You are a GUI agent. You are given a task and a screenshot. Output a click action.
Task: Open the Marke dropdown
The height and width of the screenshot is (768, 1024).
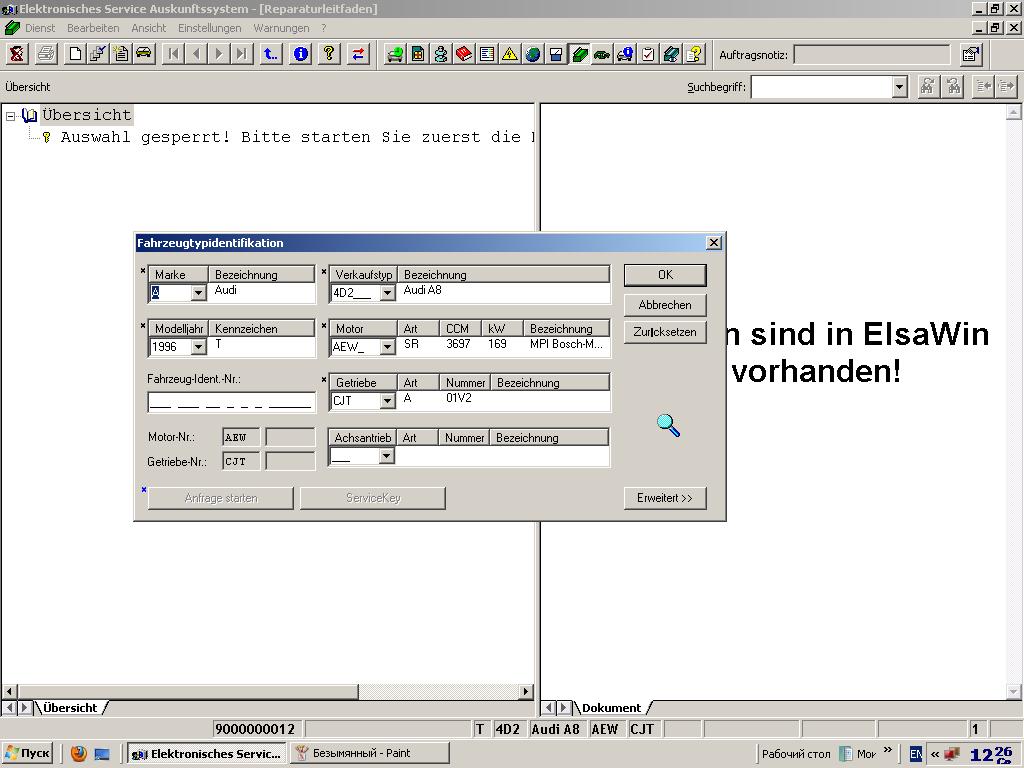pos(199,293)
